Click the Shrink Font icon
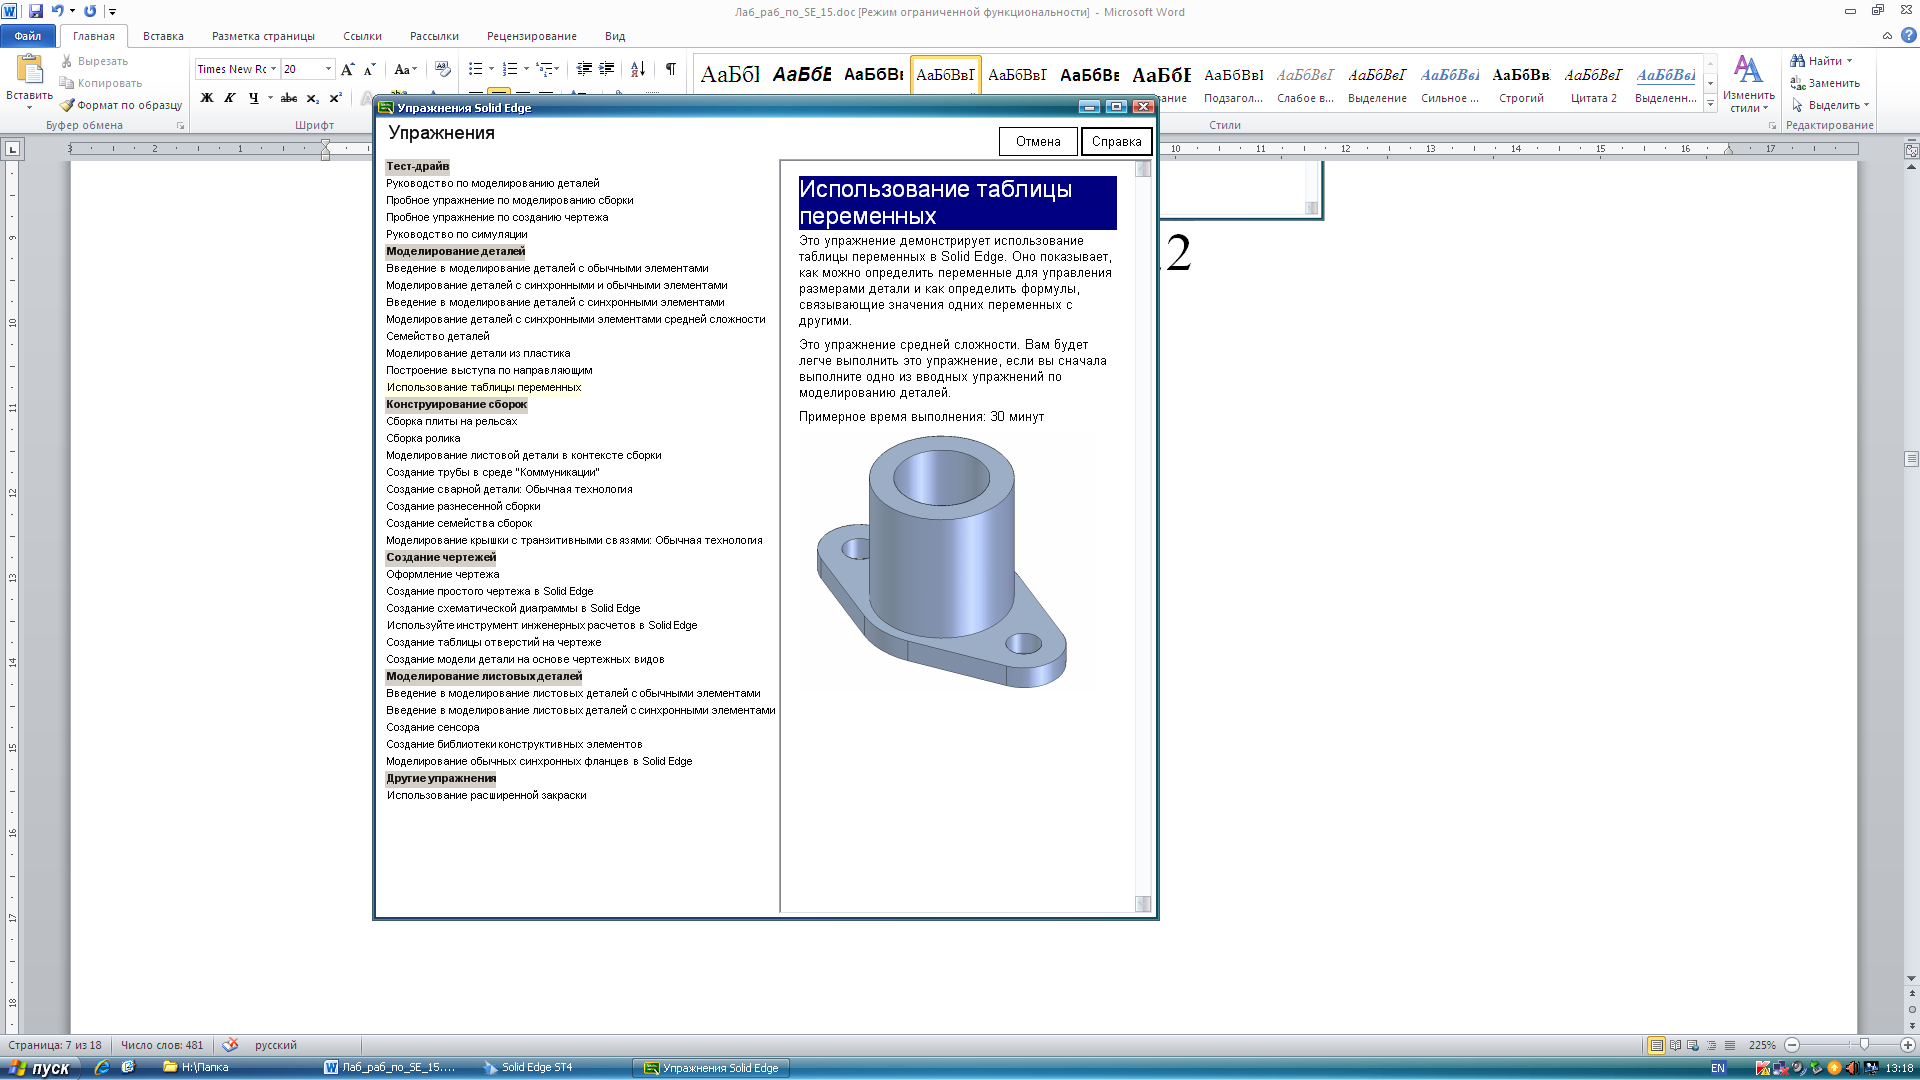Image resolution: width=1920 pixels, height=1080 pixels. point(369,69)
